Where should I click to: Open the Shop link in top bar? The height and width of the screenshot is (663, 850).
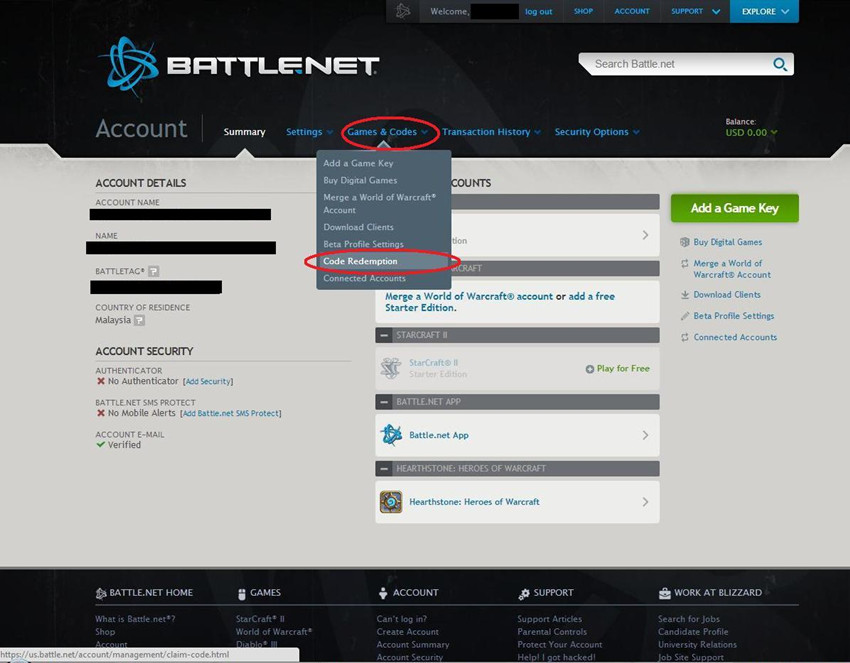coord(583,11)
